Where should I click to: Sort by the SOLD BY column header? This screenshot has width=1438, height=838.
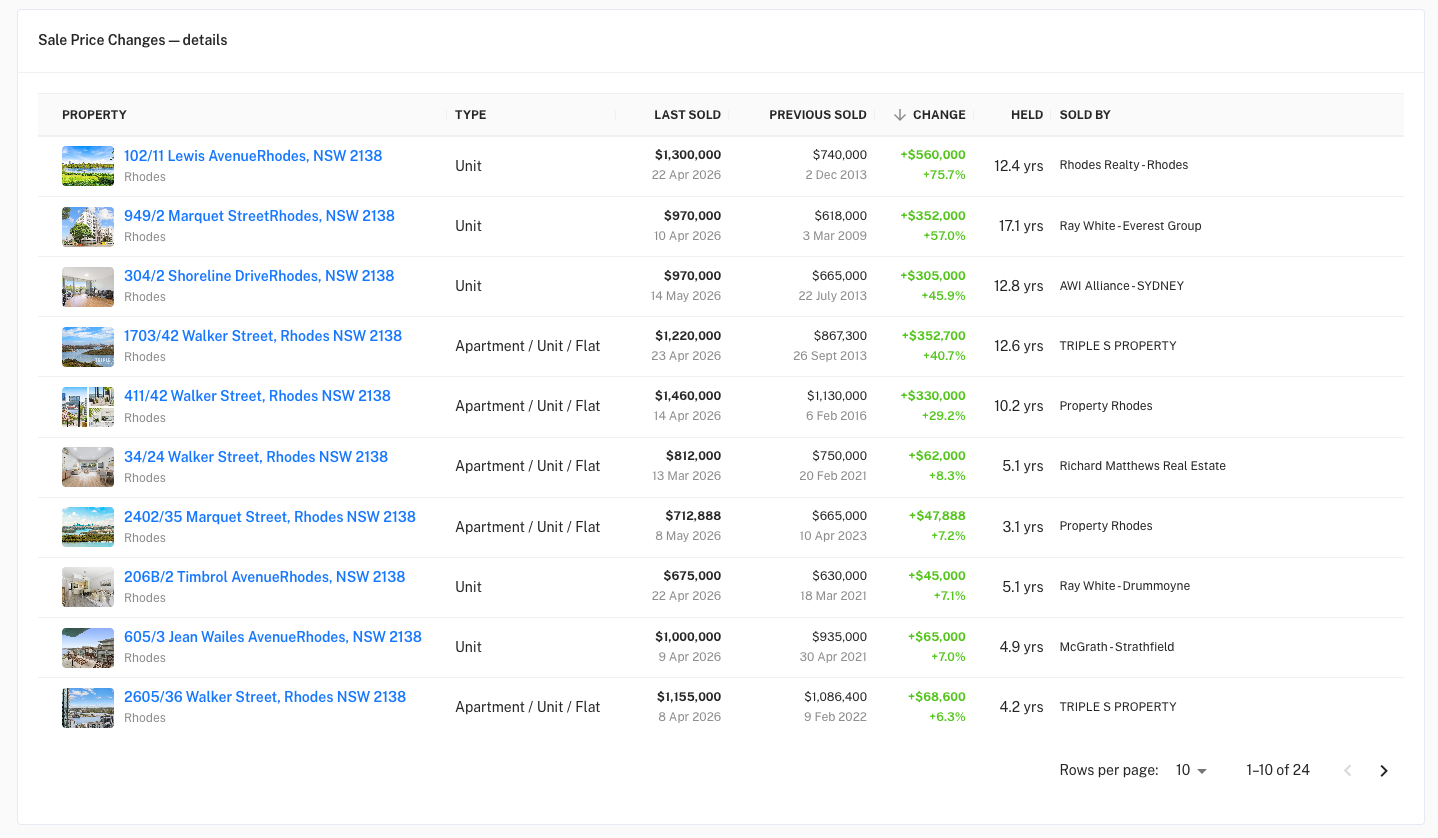1085,115
